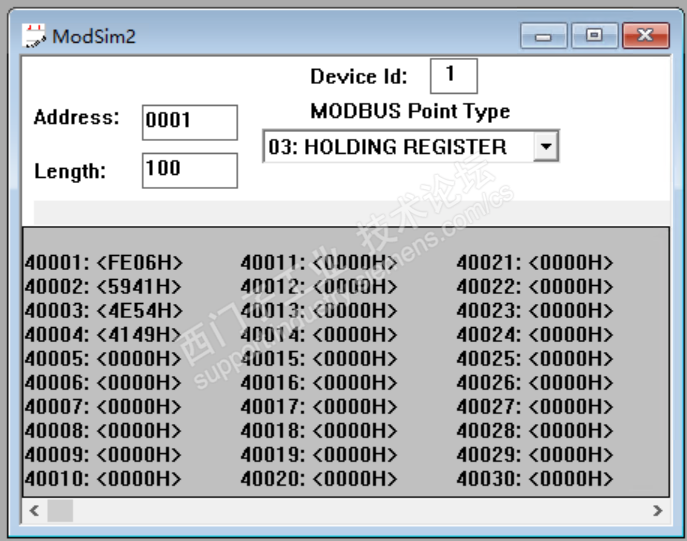Minimize the ModSim2 window
687x541 pixels.
(x=543, y=35)
